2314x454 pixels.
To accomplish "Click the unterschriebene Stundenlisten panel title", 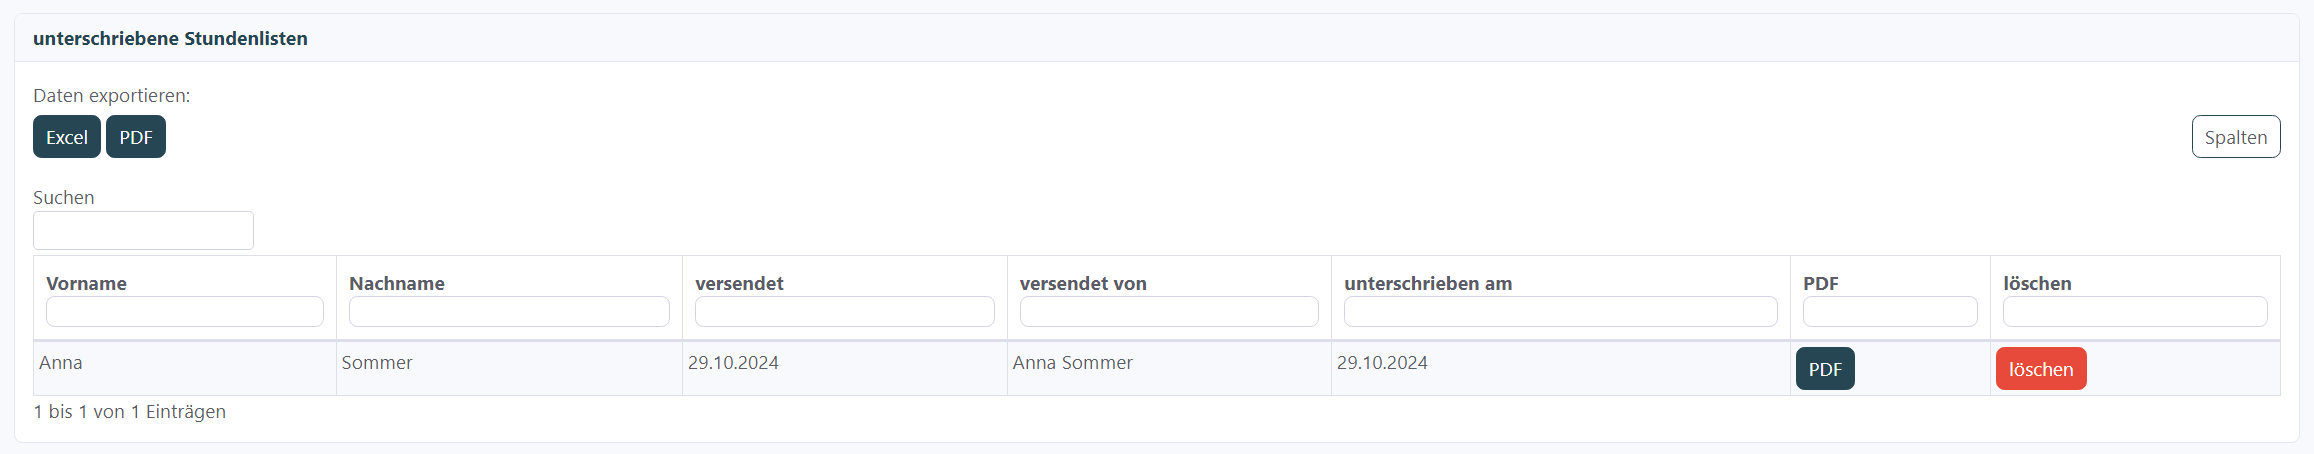I will [170, 38].
